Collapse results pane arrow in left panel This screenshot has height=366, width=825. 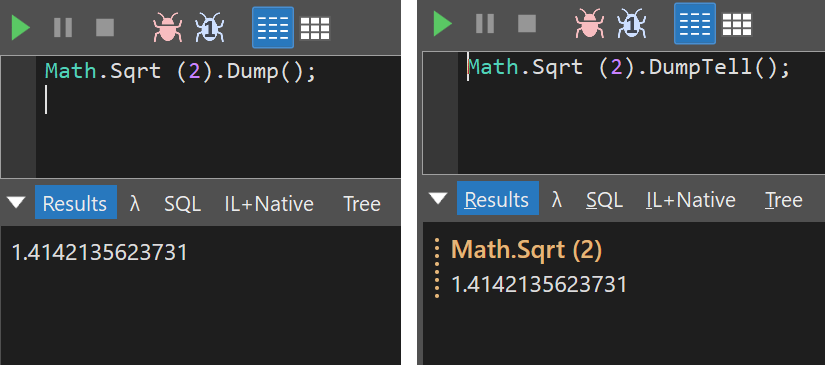16,202
